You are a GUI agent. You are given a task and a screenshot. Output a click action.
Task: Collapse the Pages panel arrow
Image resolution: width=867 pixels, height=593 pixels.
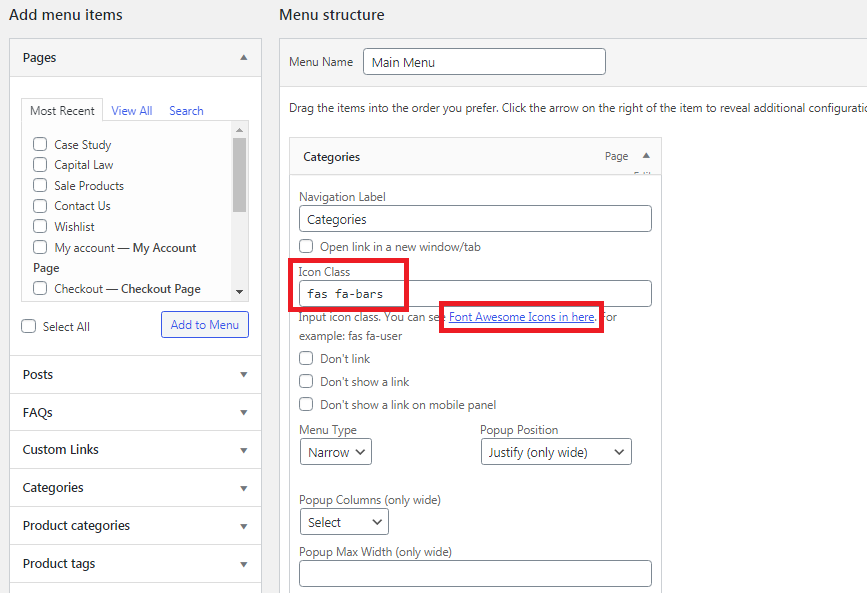tap(243, 58)
